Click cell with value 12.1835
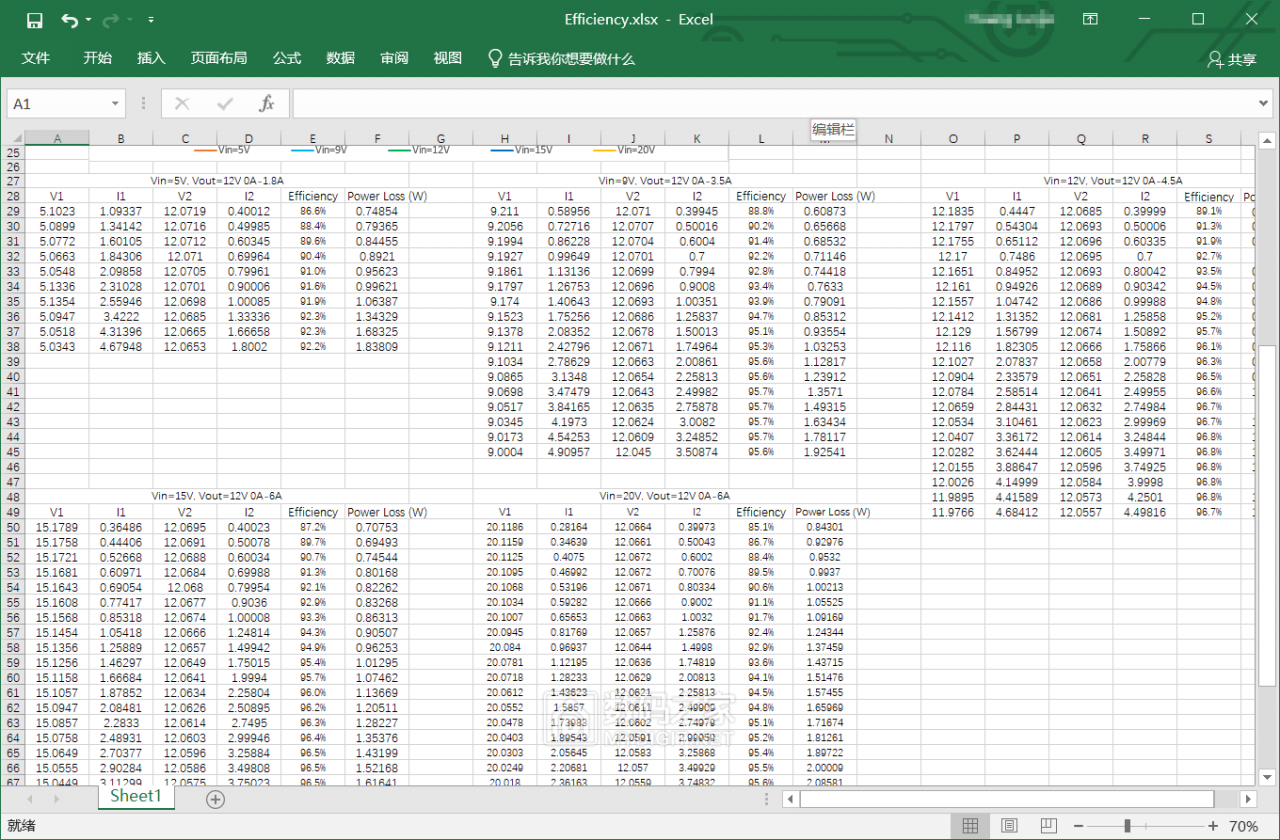This screenshot has width=1280, height=840. [953, 211]
